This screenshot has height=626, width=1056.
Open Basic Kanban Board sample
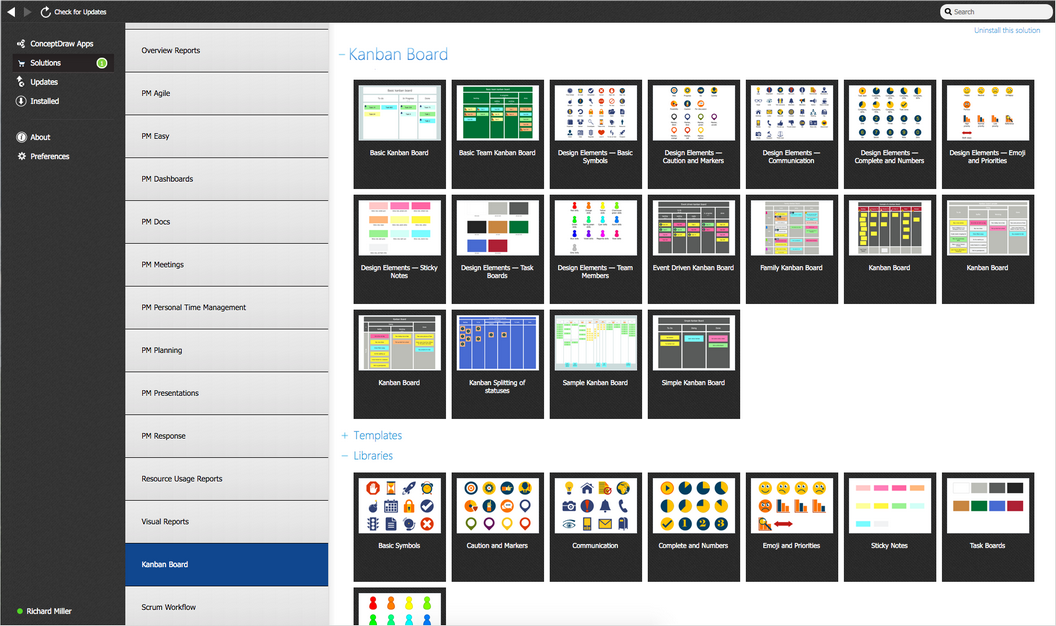[x=399, y=135]
